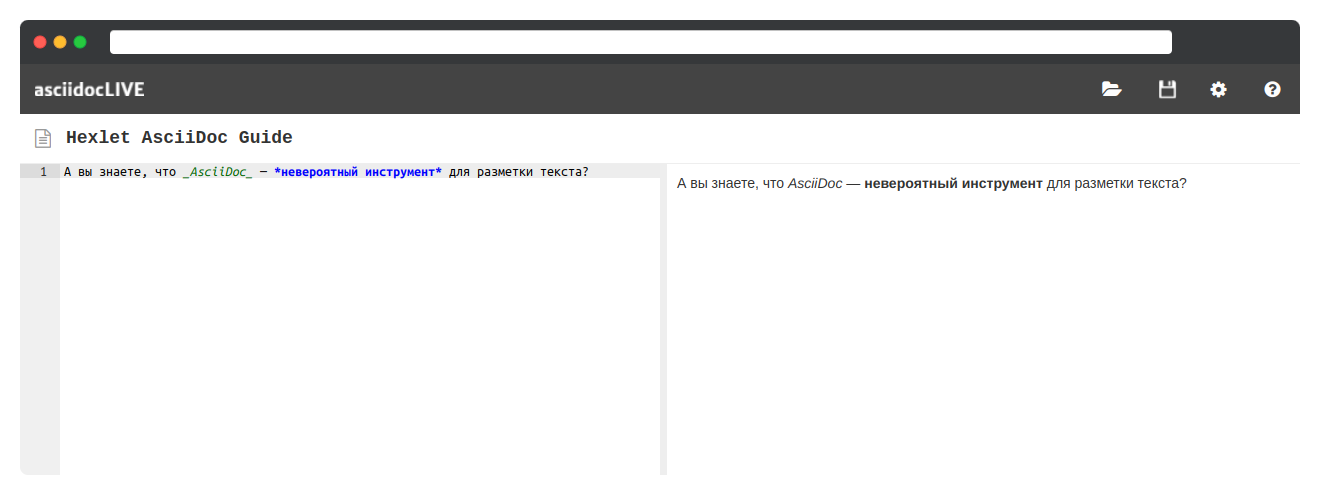Click the blue "*невероятный инструмент*" markup in editor
This screenshot has height=495, width=1320.
coord(357,172)
